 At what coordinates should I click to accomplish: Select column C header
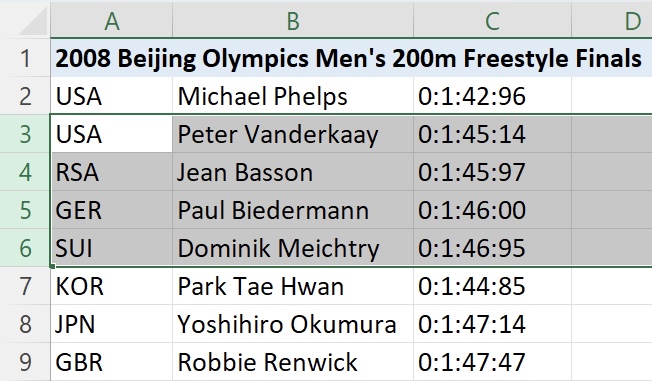[x=492, y=20]
